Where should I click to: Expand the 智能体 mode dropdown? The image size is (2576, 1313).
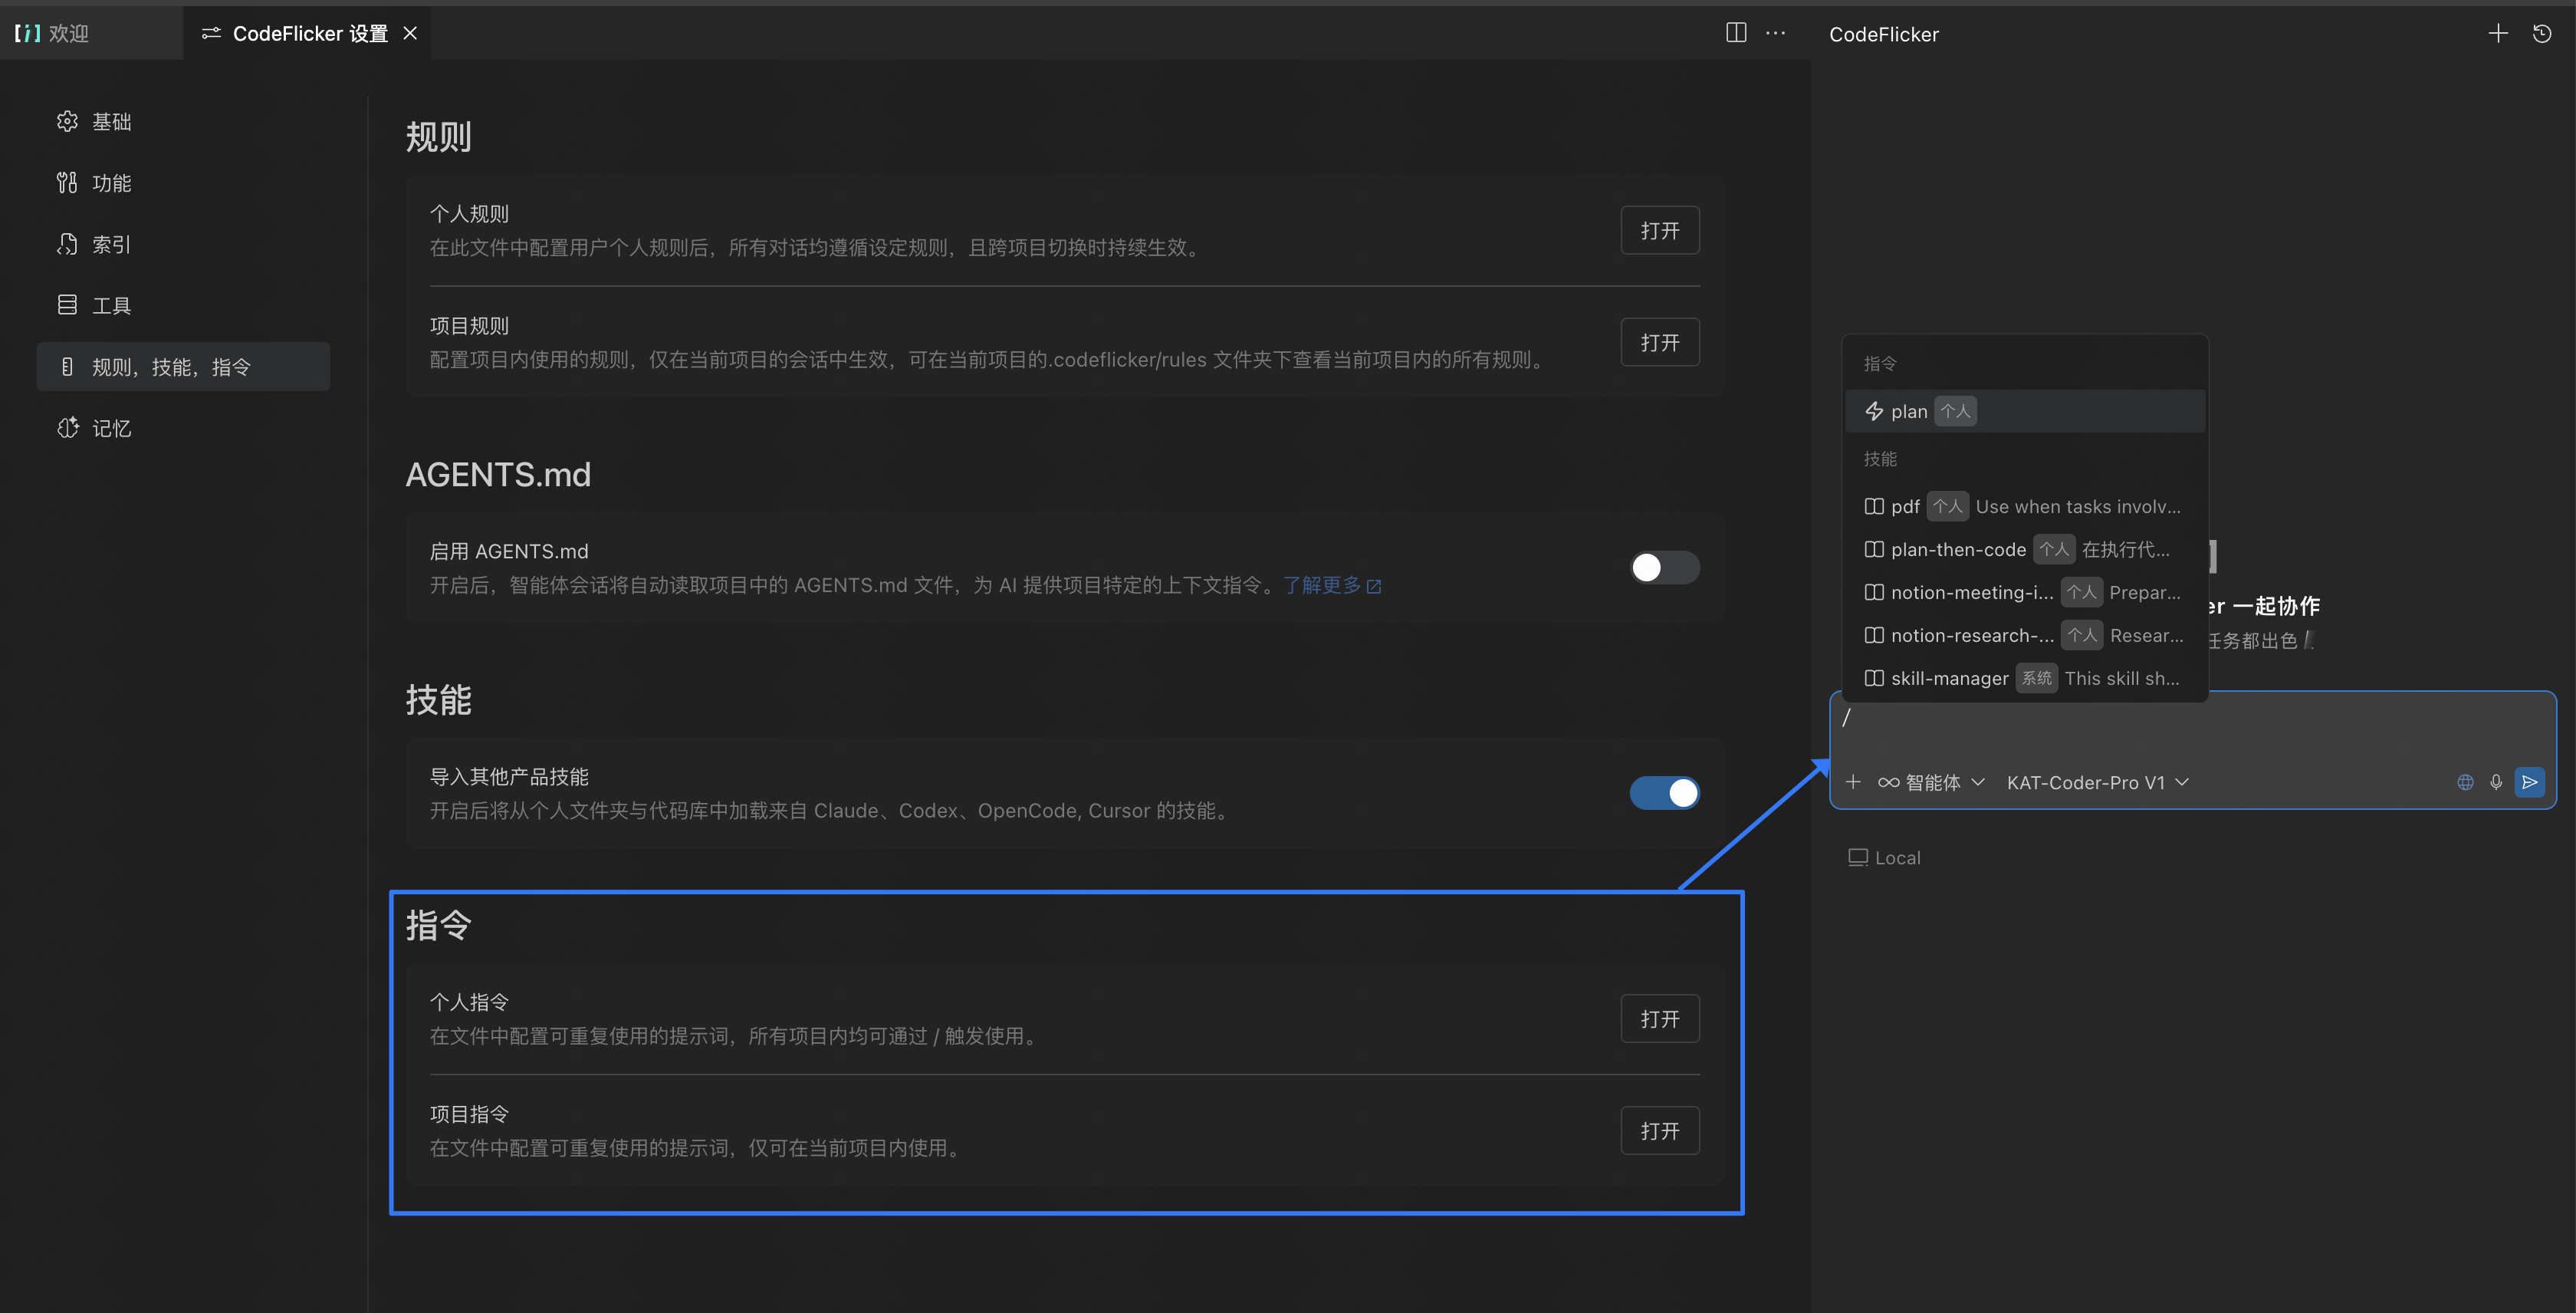click(1931, 782)
